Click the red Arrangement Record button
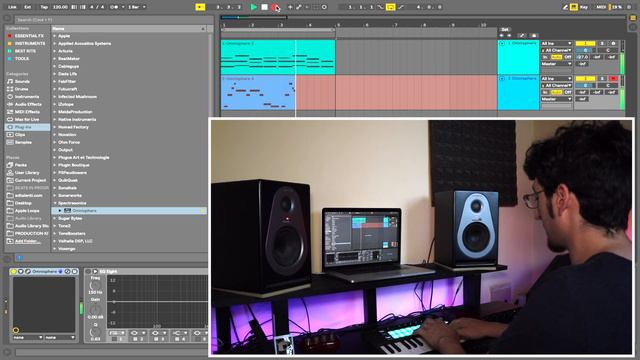 [275, 7]
